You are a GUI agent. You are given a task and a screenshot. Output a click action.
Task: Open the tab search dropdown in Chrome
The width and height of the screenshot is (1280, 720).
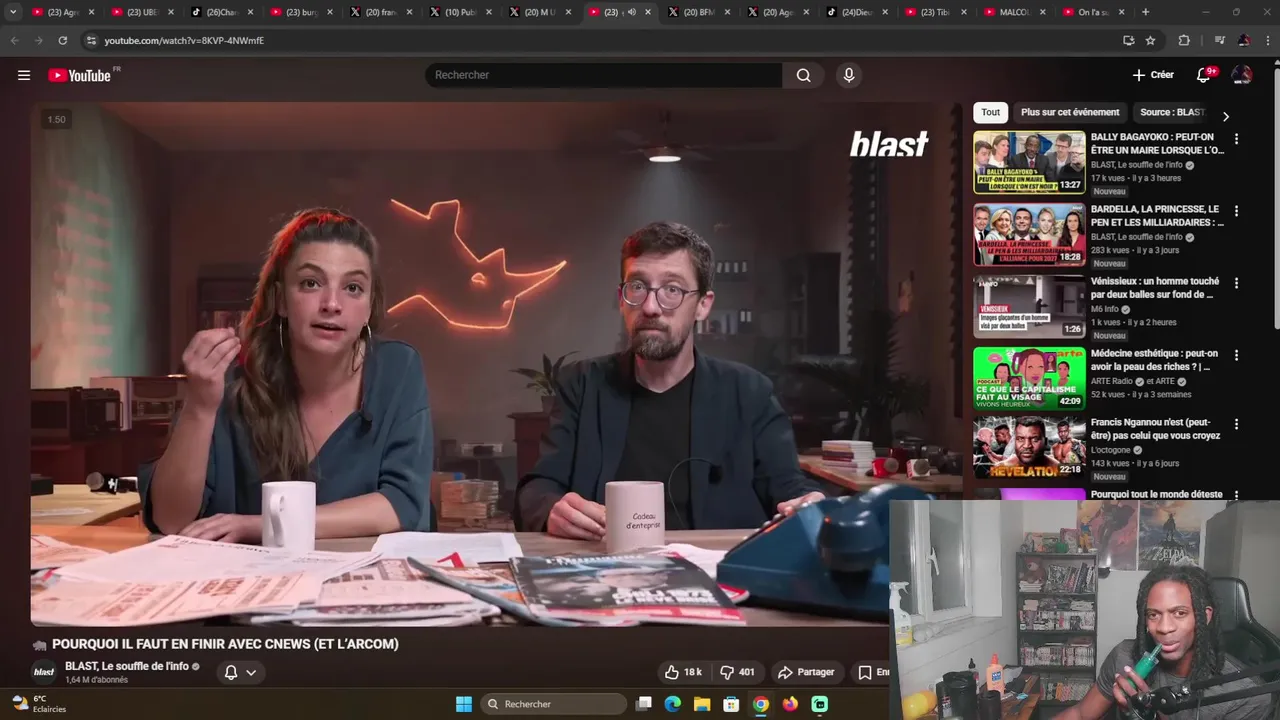13,12
